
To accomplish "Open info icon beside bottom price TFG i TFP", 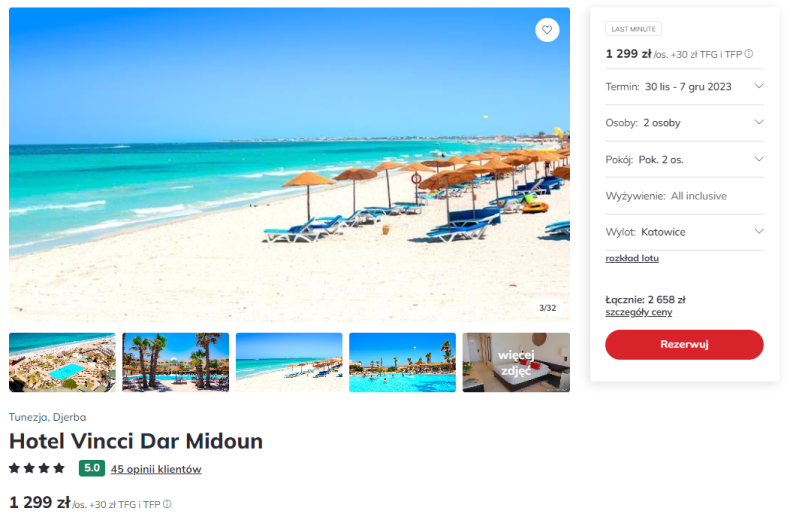I will [167, 503].
